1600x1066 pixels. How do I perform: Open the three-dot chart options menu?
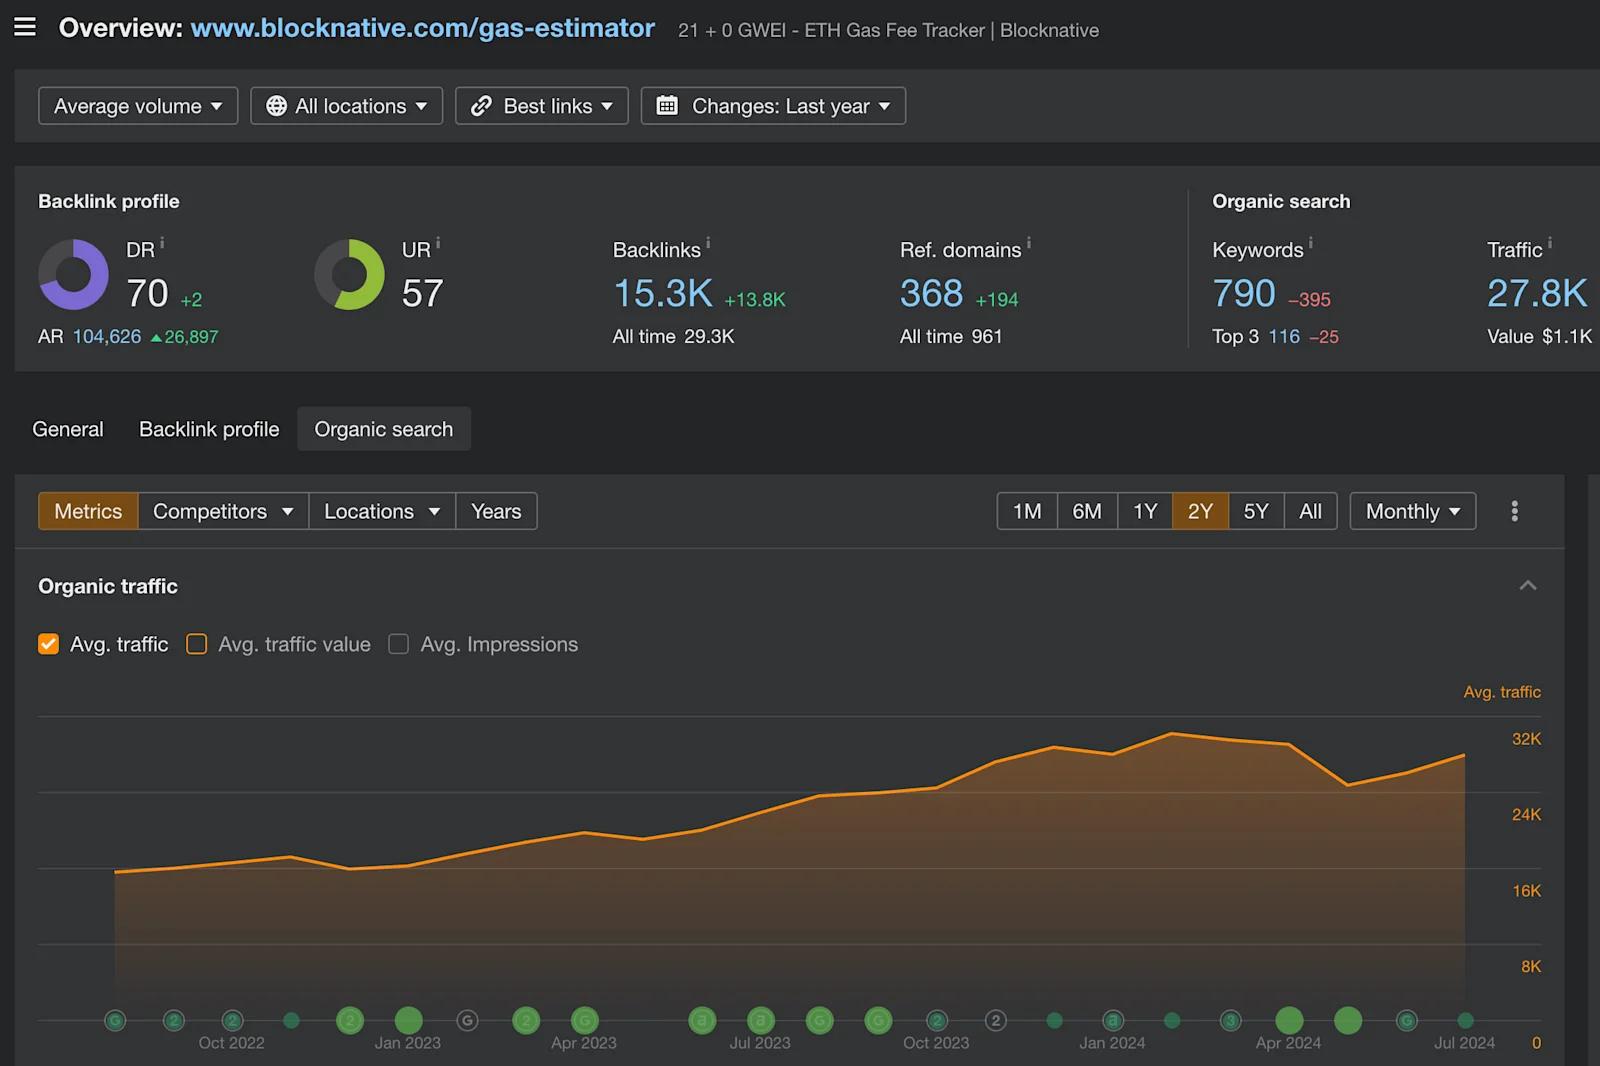point(1514,511)
